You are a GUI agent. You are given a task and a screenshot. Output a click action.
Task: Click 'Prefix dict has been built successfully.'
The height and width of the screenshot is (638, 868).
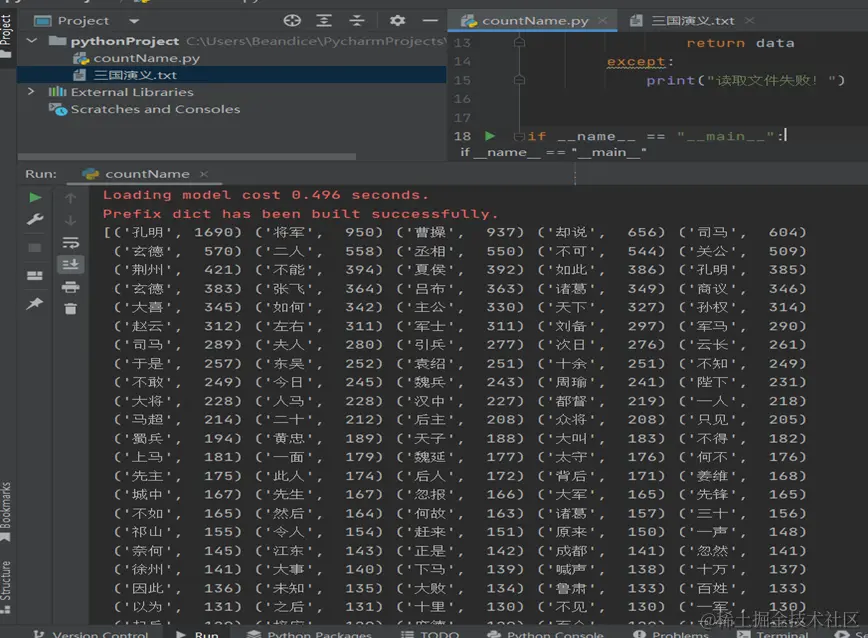coord(301,214)
